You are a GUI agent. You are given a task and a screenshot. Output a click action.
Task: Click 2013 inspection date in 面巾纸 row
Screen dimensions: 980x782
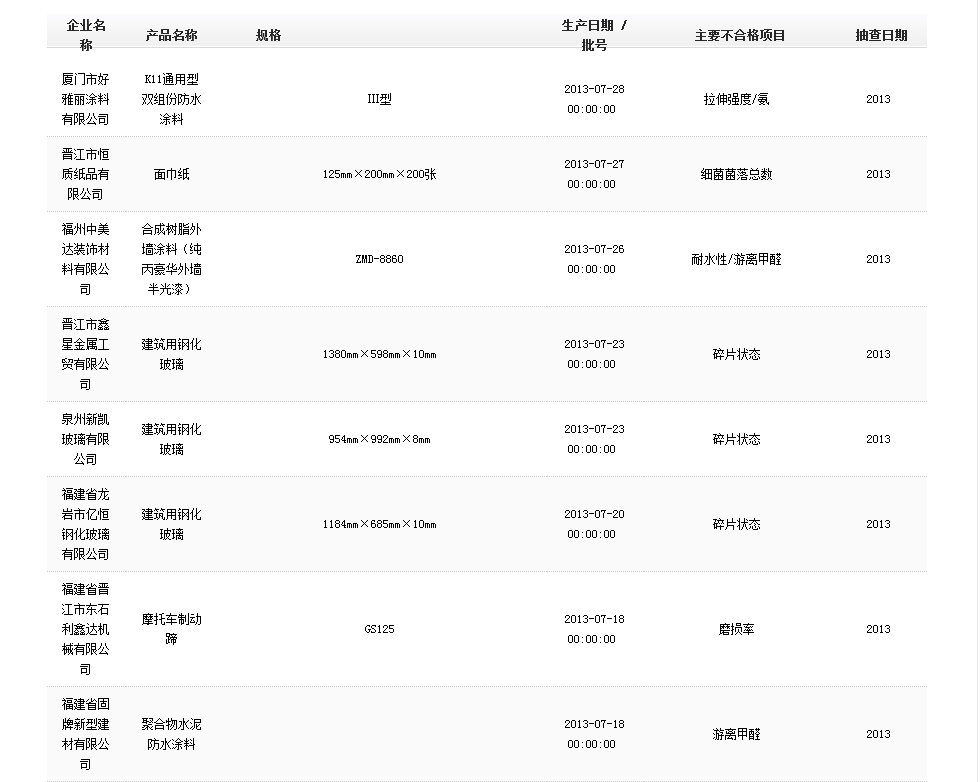tap(878, 174)
